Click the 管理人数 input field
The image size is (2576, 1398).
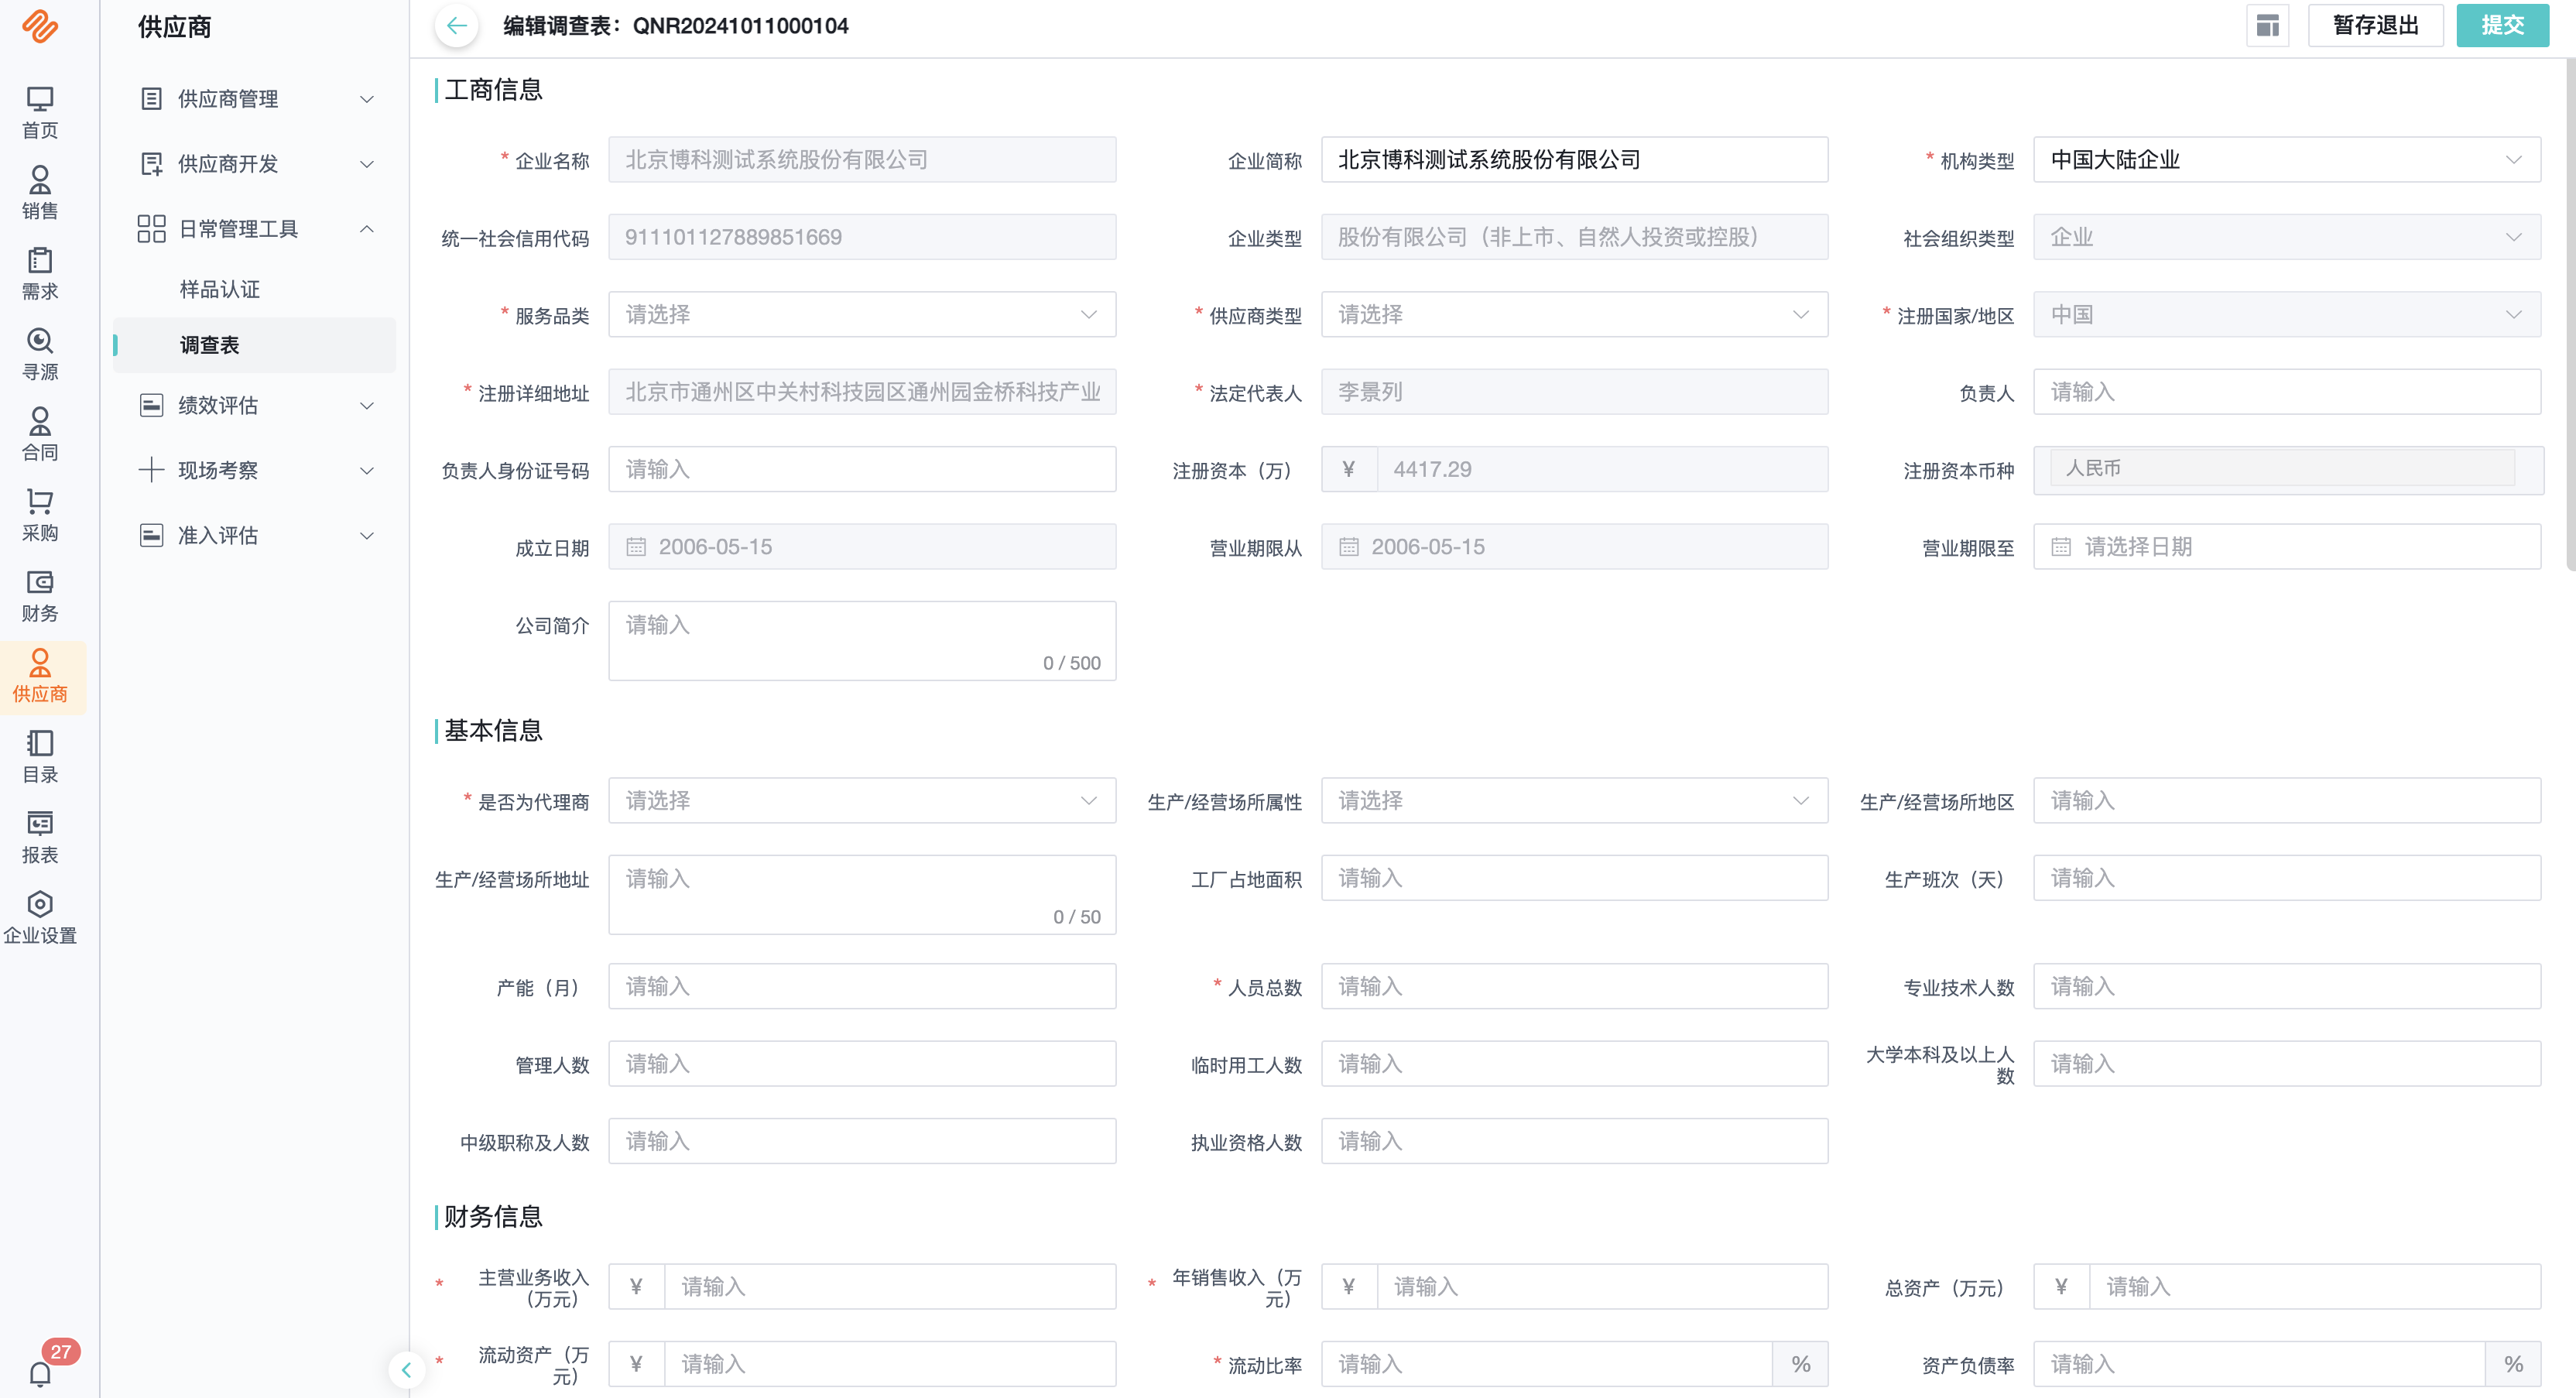click(x=862, y=1064)
